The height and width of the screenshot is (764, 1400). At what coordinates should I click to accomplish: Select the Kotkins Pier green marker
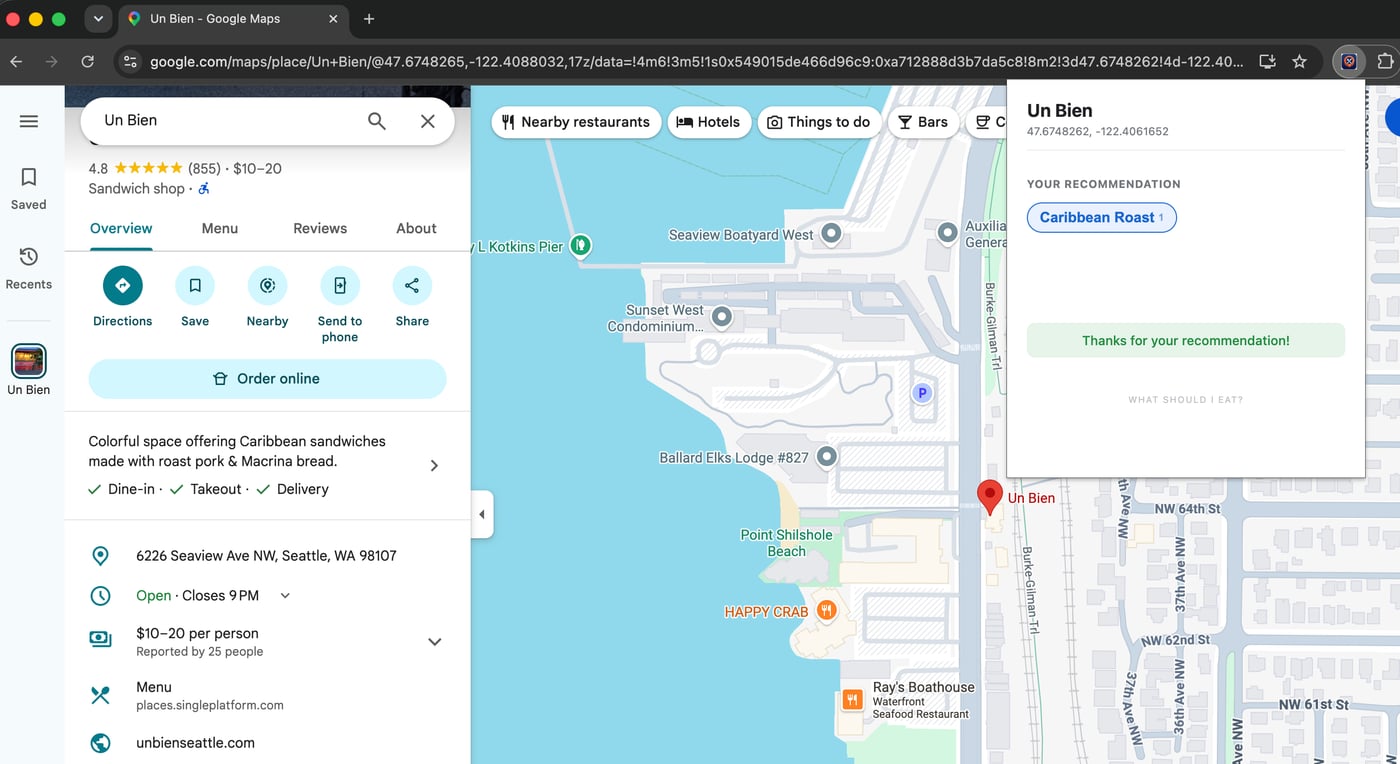(580, 245)
